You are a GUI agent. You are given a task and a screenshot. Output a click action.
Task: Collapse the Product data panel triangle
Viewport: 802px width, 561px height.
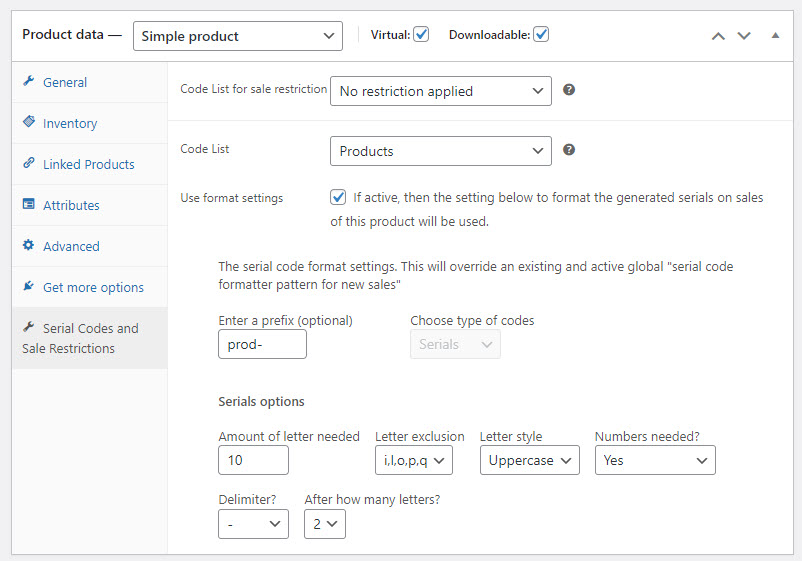point(775,35)
